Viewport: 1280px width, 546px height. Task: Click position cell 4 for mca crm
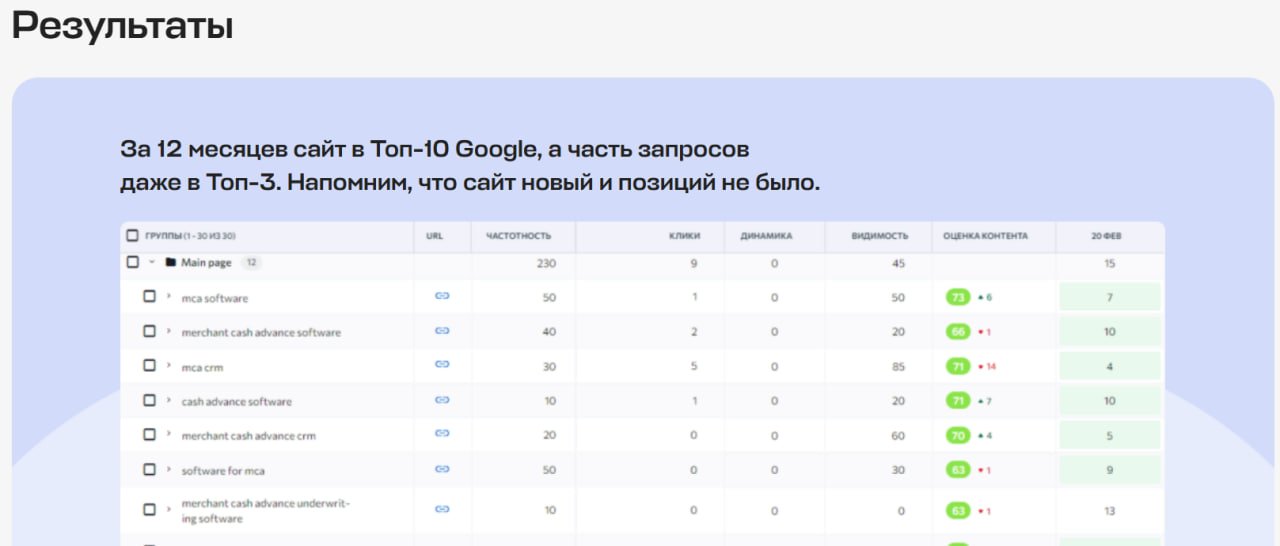pyautogui.click(x=1110, y=366)
